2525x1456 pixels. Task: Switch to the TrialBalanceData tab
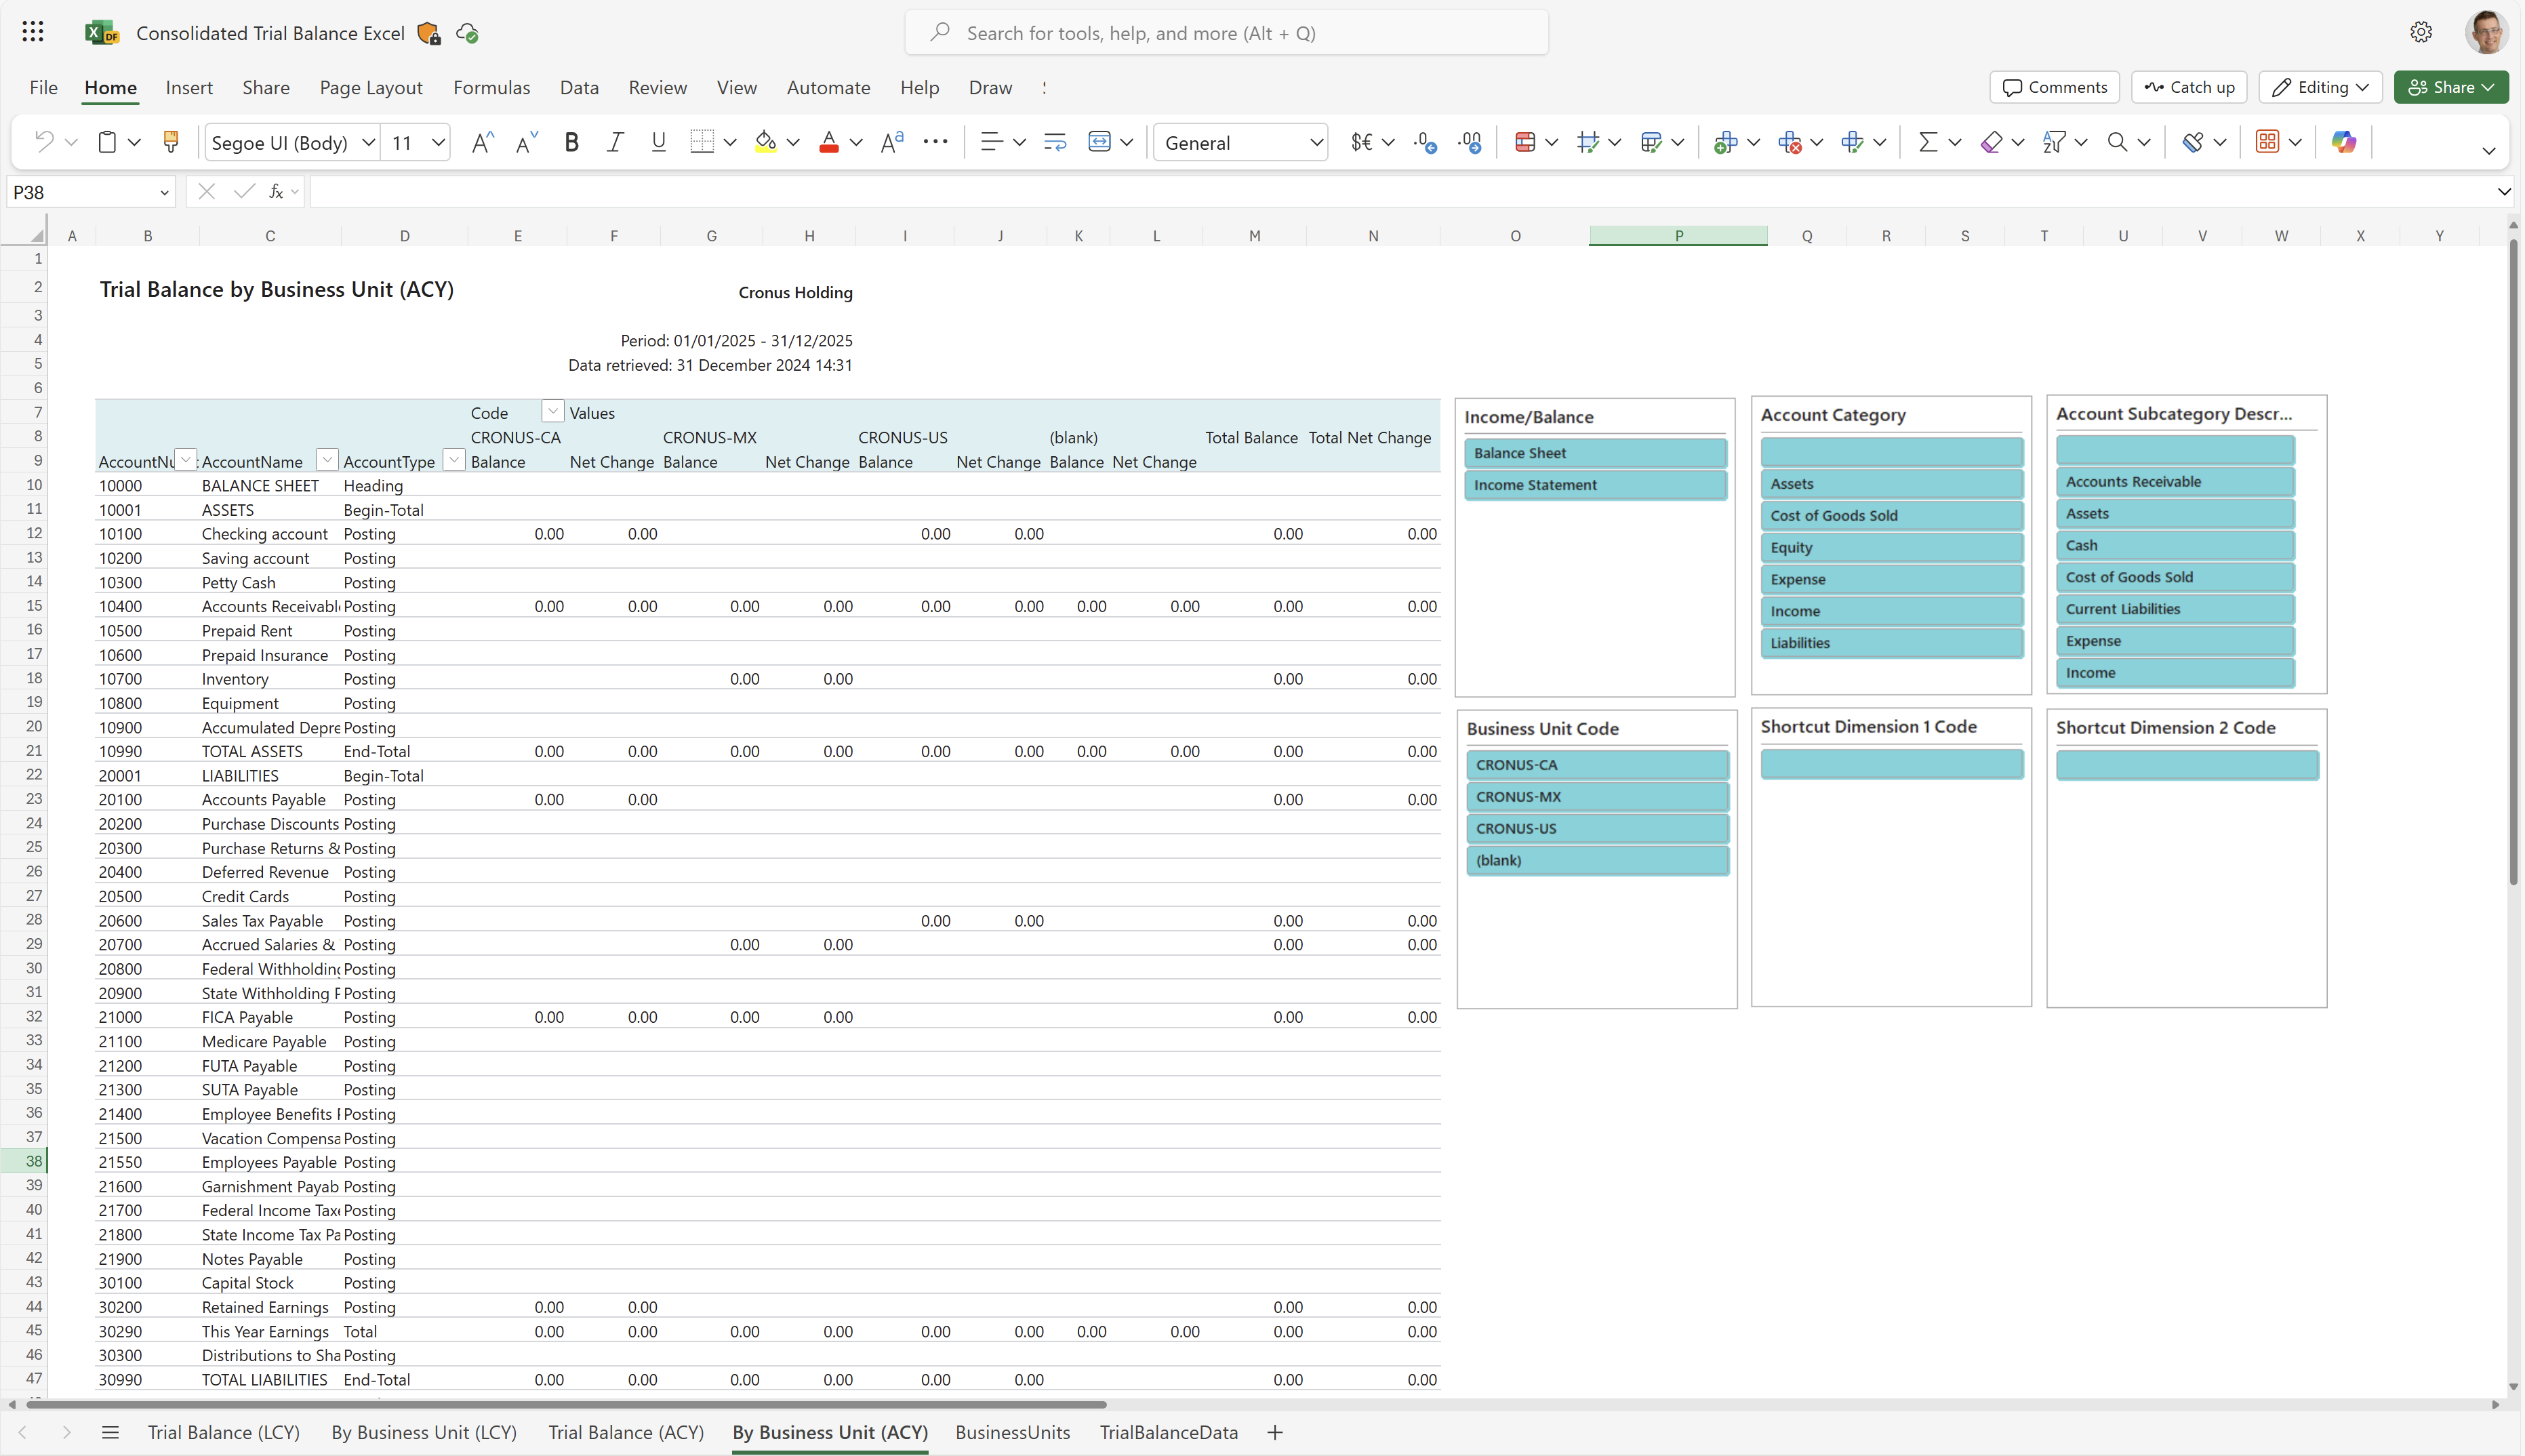(1169, 1432)
